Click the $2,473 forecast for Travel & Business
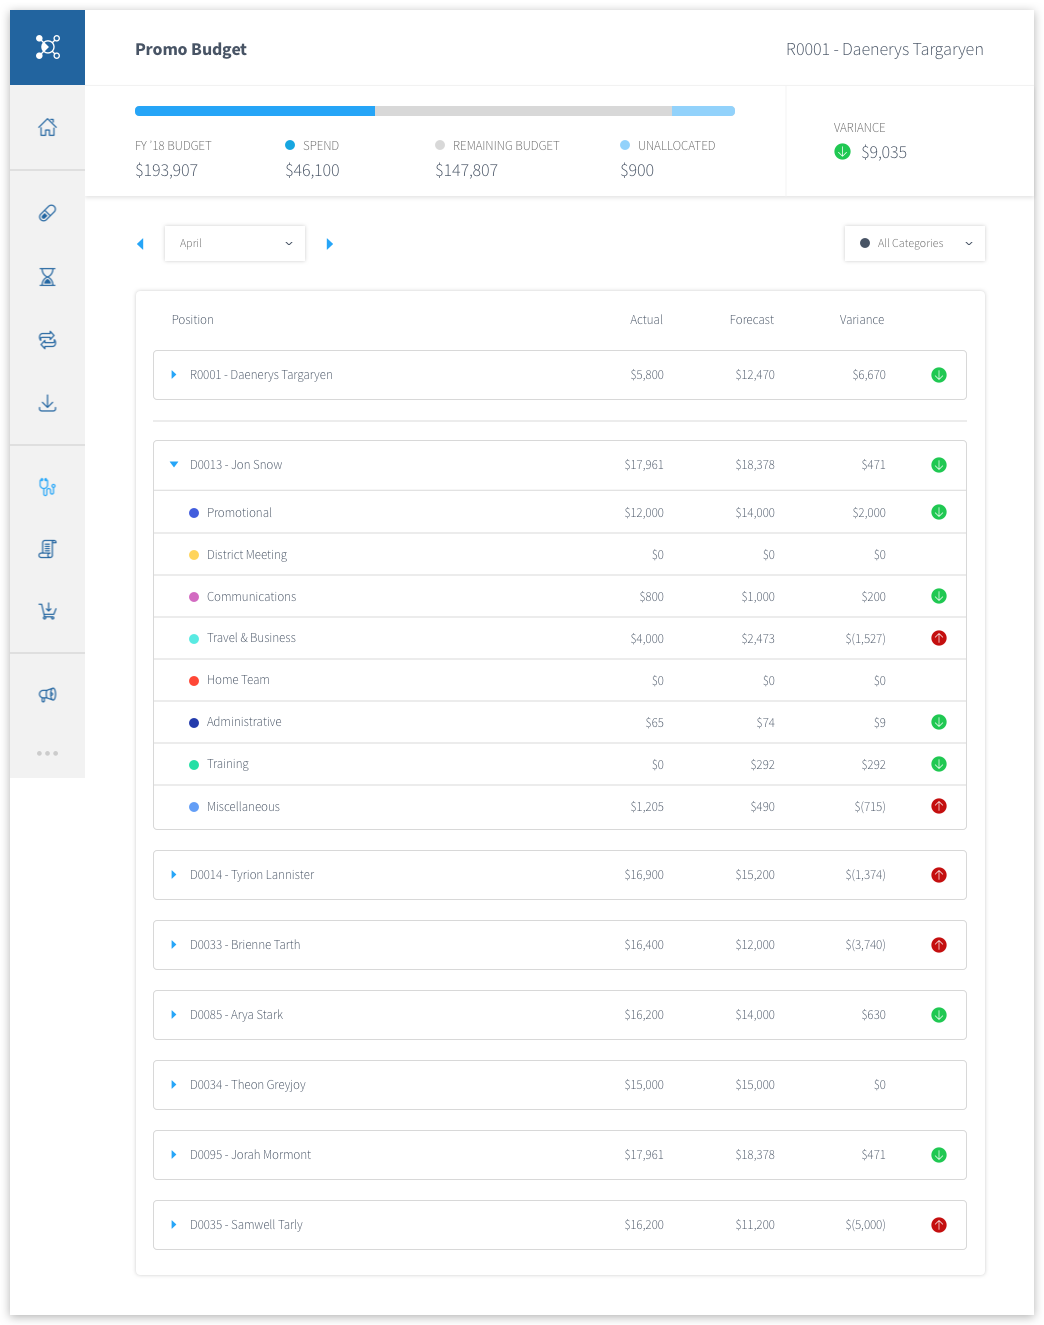The height and width of the screenshot is (1325, 1044). point(758,639)
